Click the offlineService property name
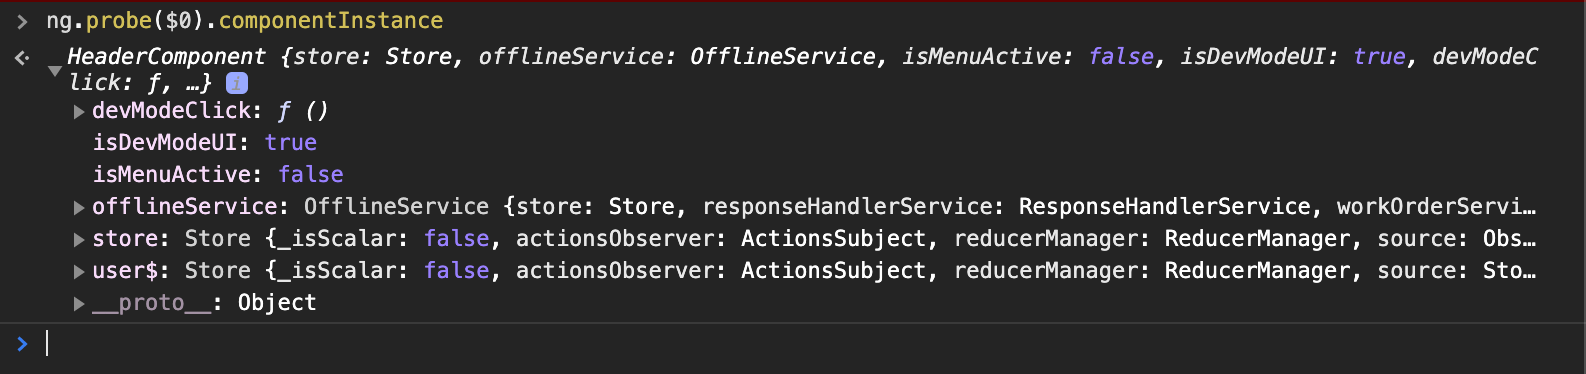Viewport: 1586px width, 374px height. [x=184, y=207]
